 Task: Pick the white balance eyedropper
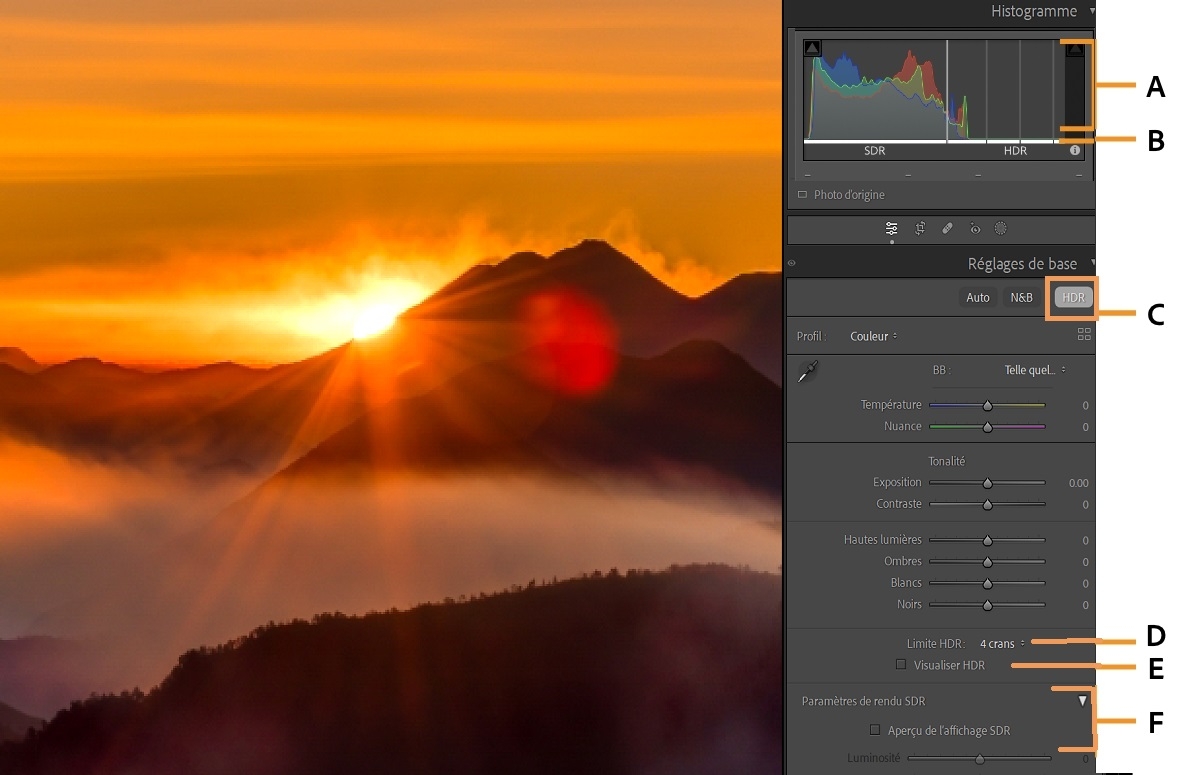point(808,371)
